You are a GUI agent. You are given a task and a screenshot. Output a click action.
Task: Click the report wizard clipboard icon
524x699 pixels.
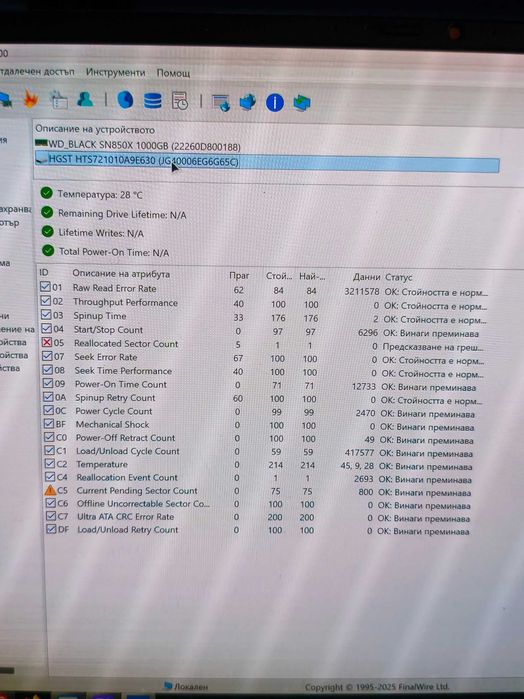point(59,99)
